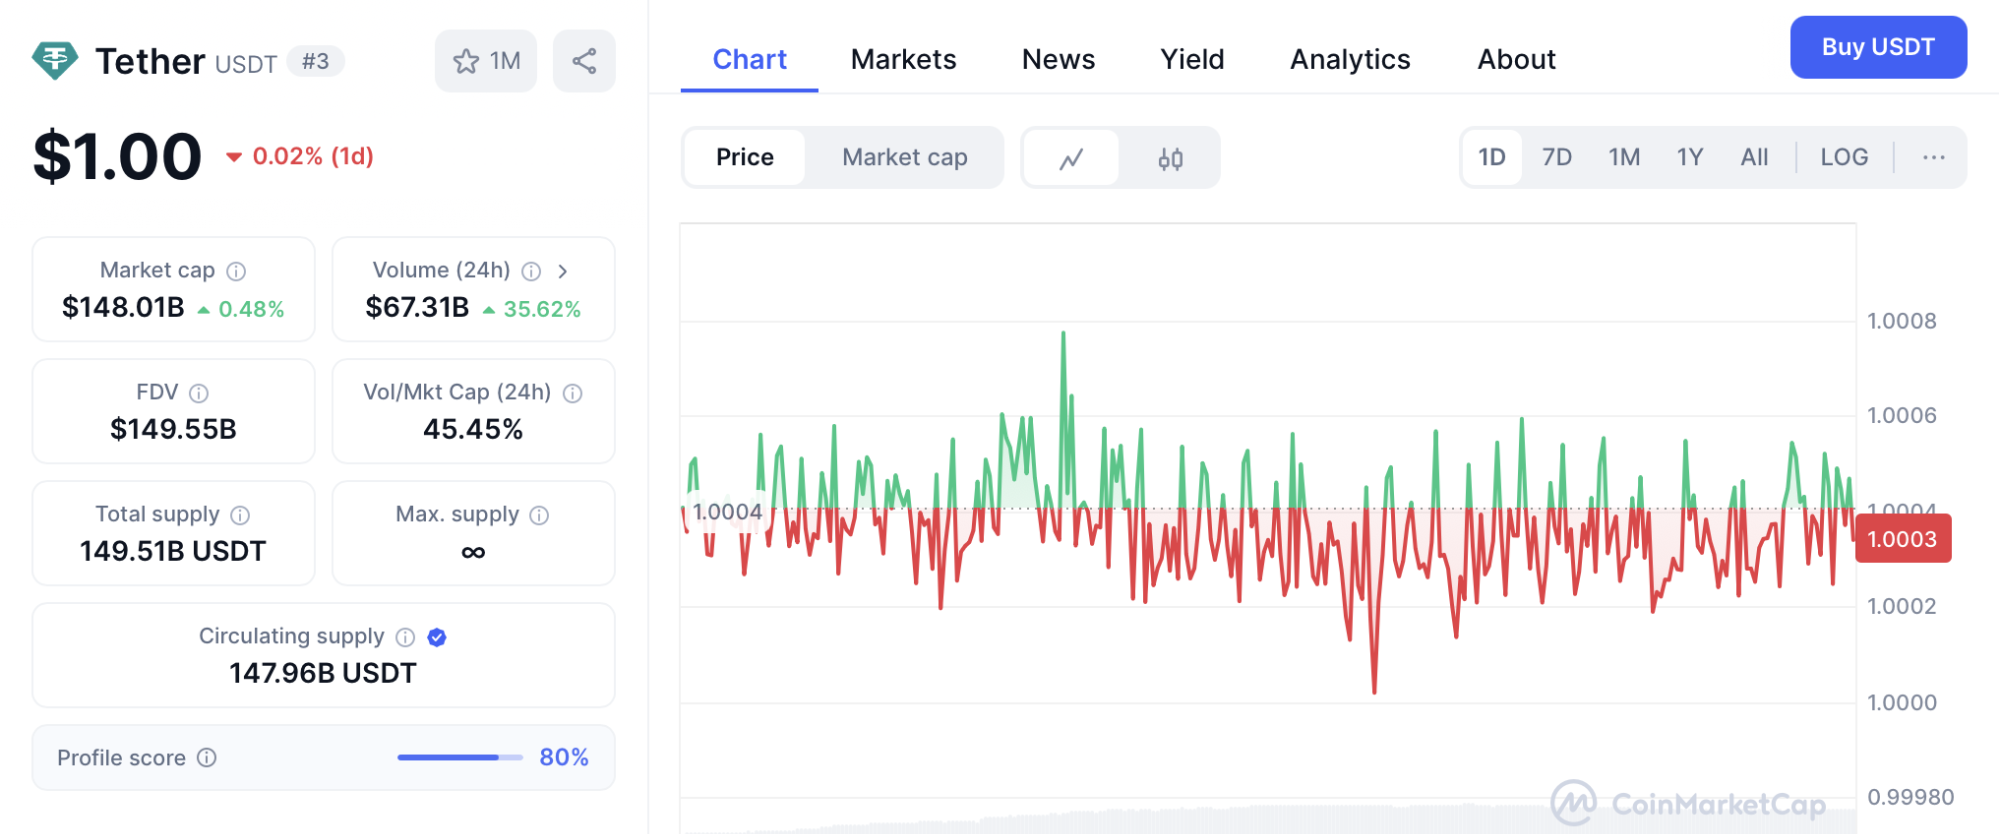The height and width of the screenshot is (835, 1999).
Task: Switch the chart to candlestick view
Action: pos(1170,157)
